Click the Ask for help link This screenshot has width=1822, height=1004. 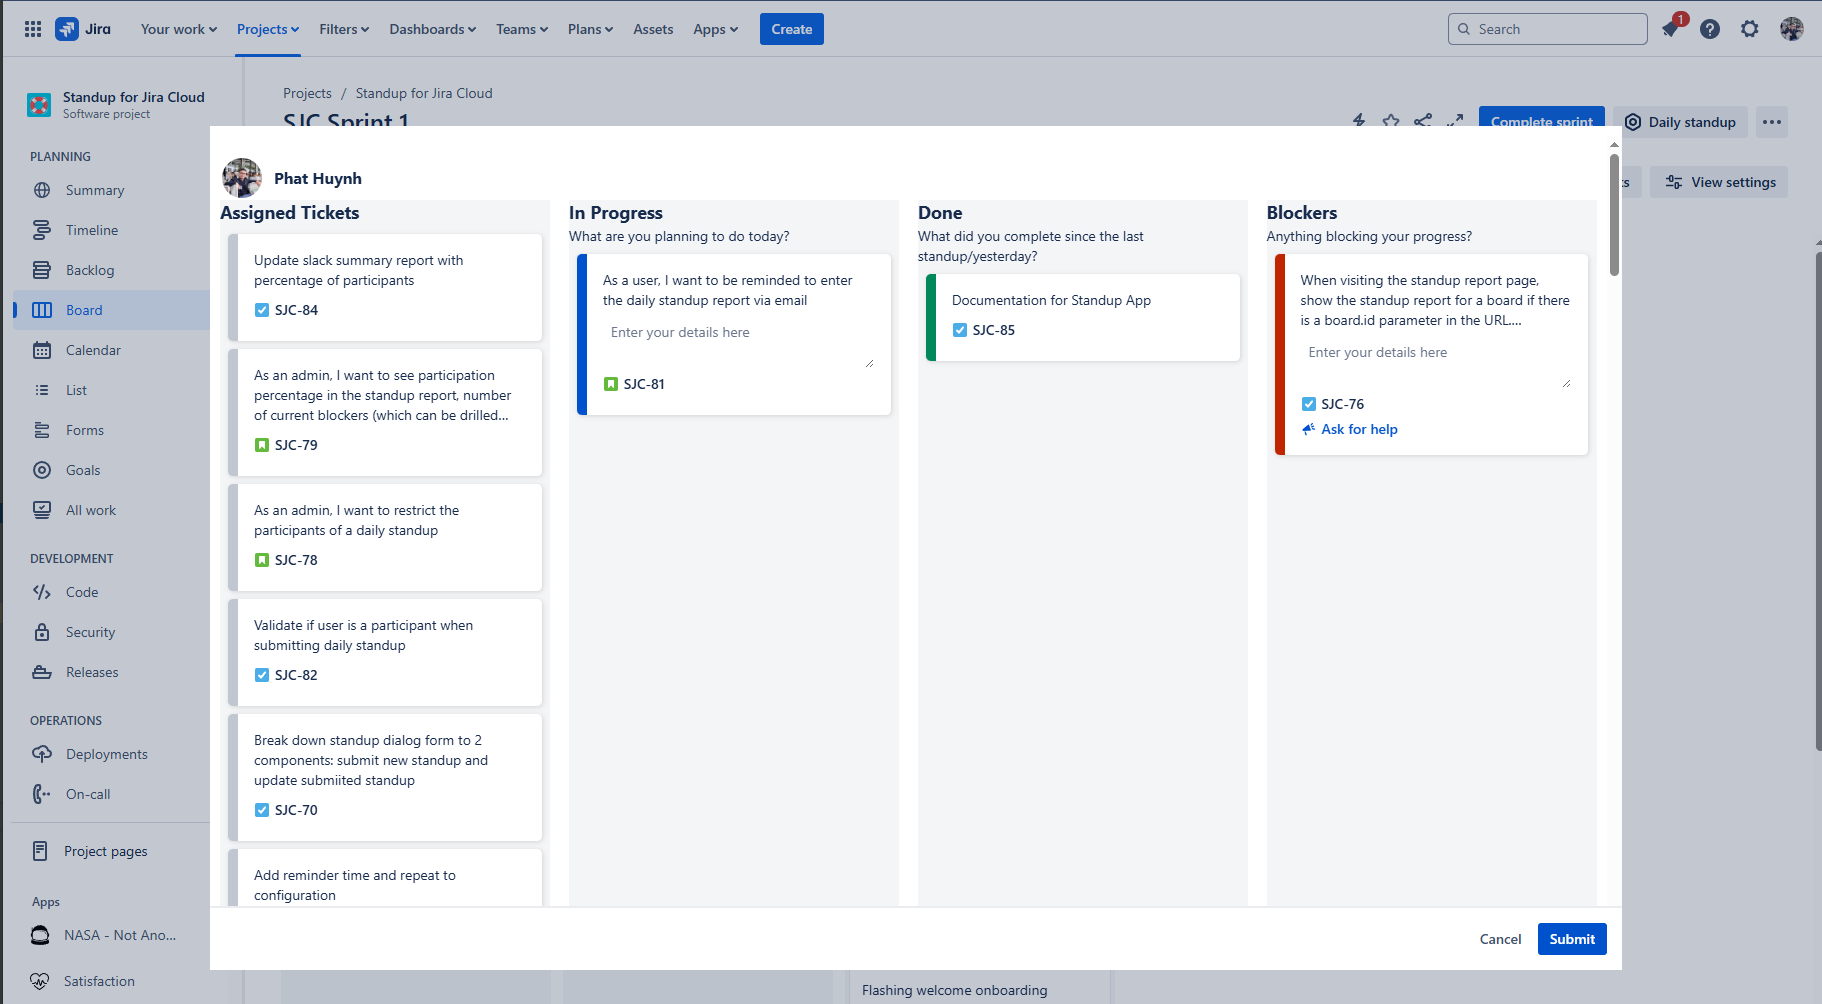[1359, 429]
